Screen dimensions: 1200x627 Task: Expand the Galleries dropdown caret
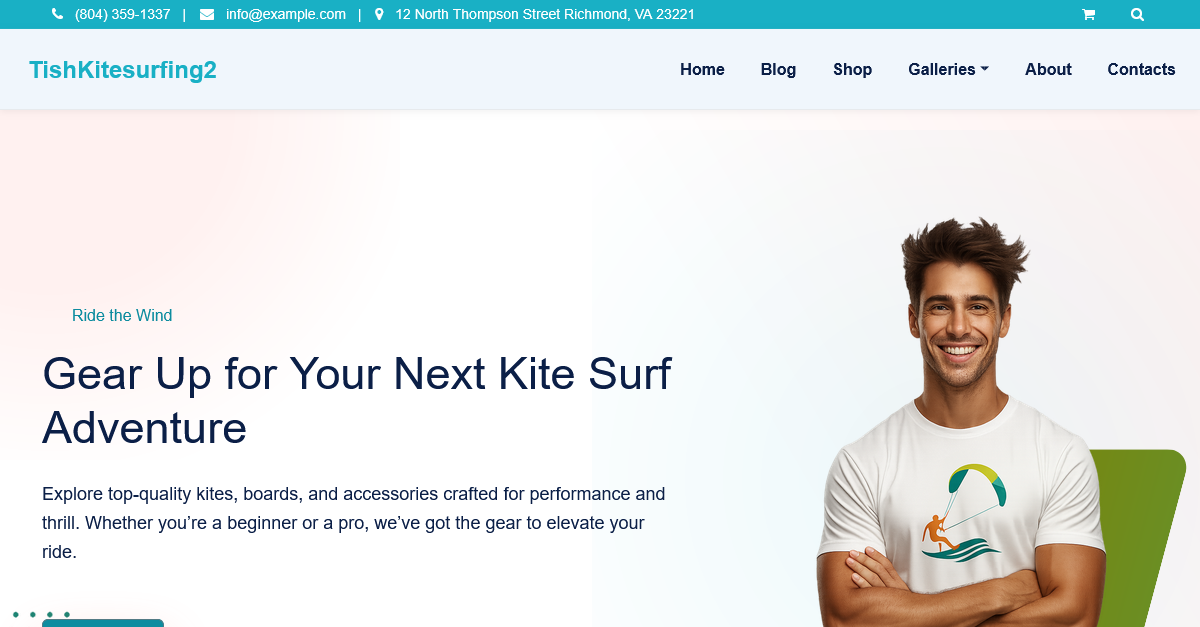pyautogui.click(x=984, y=69)
